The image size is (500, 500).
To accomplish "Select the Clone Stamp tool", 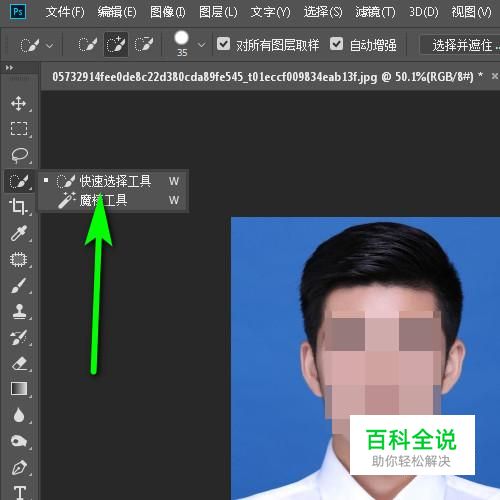I will coord(19,312).
